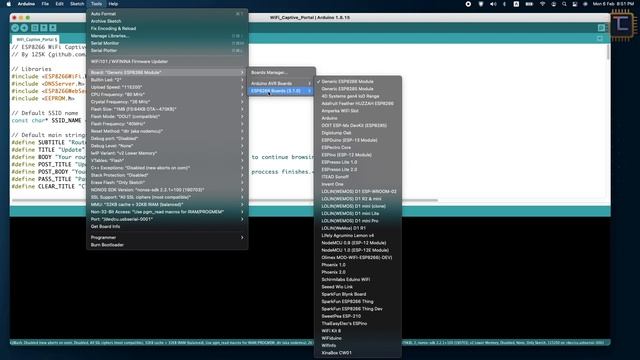Open the Edit menu
Screen dimensions: 640x360
[60, 4]
